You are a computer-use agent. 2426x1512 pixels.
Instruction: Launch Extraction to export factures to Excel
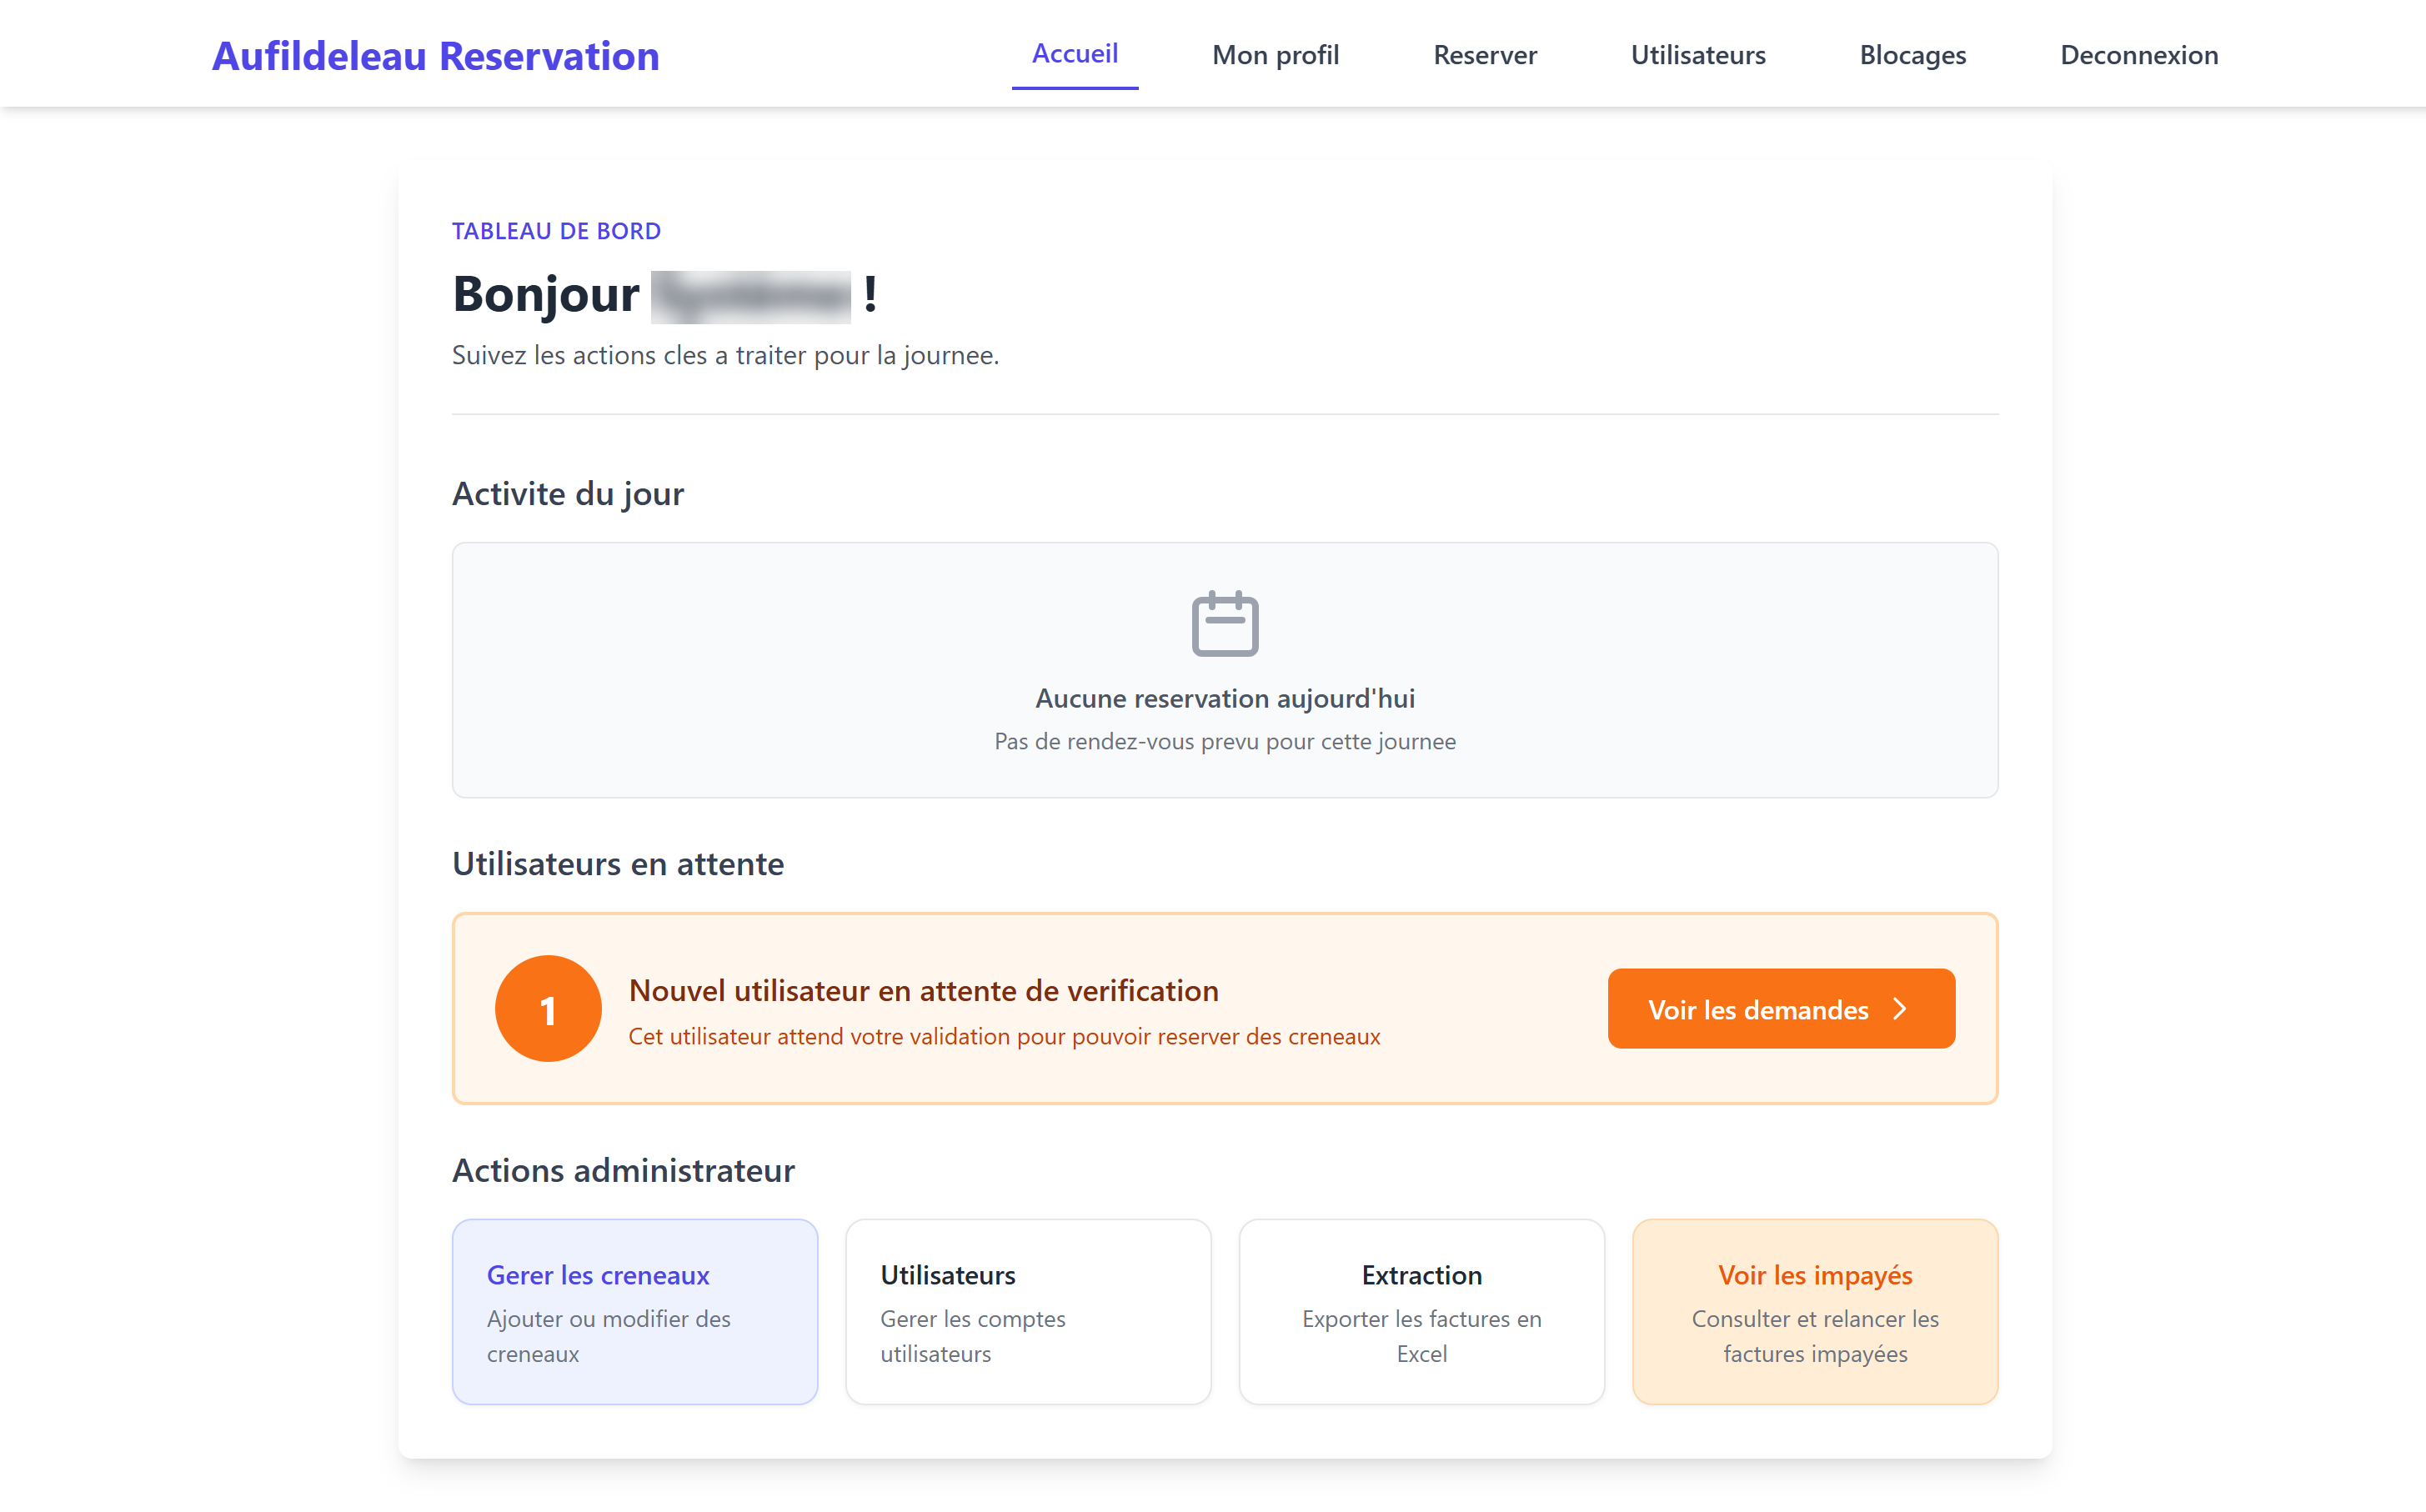tap(1421, 1311)
